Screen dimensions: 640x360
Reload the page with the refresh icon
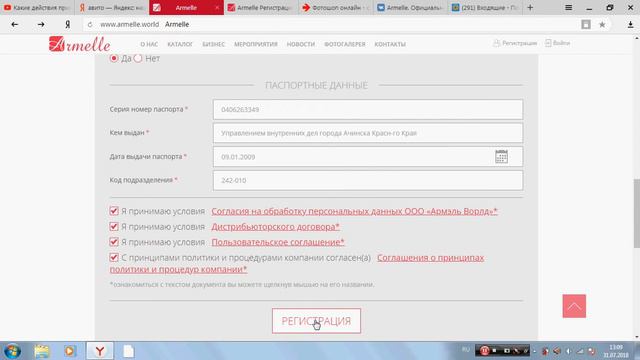point(90,24)
